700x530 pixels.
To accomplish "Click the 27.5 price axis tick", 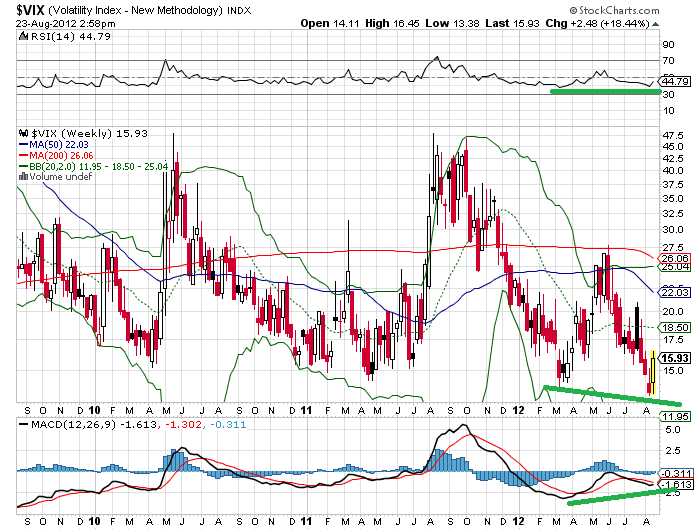I will coord(673,247).
